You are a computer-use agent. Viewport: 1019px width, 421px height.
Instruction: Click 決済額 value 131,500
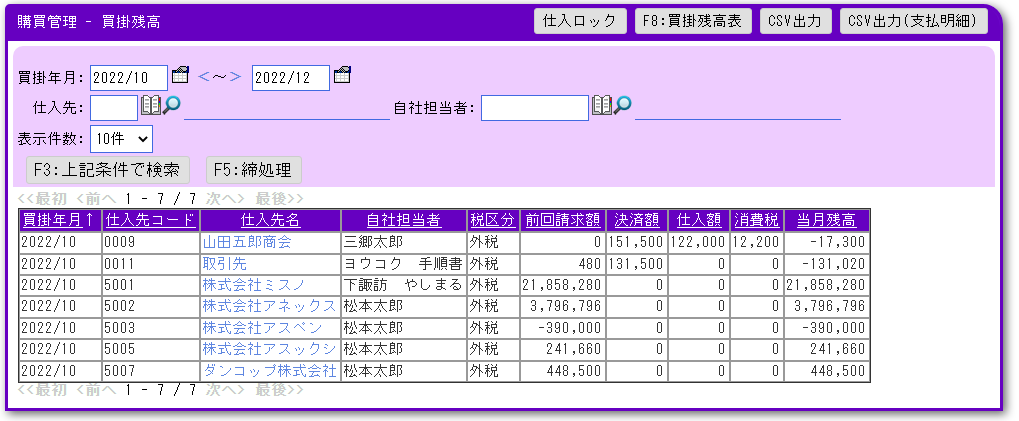click(x=637, y=264)
